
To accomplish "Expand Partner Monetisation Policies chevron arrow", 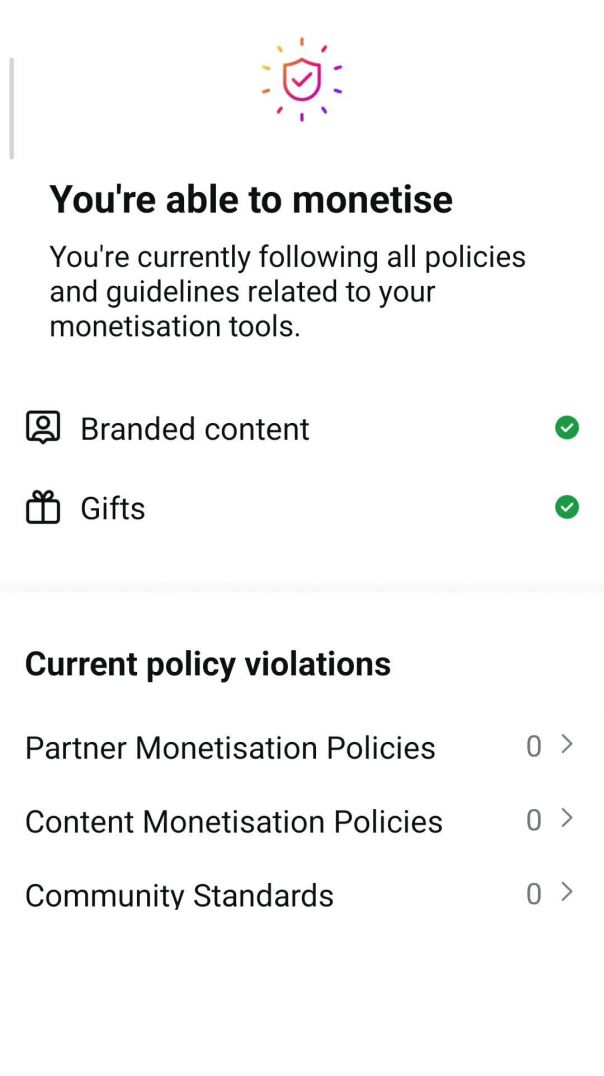I will pos(567,744).
